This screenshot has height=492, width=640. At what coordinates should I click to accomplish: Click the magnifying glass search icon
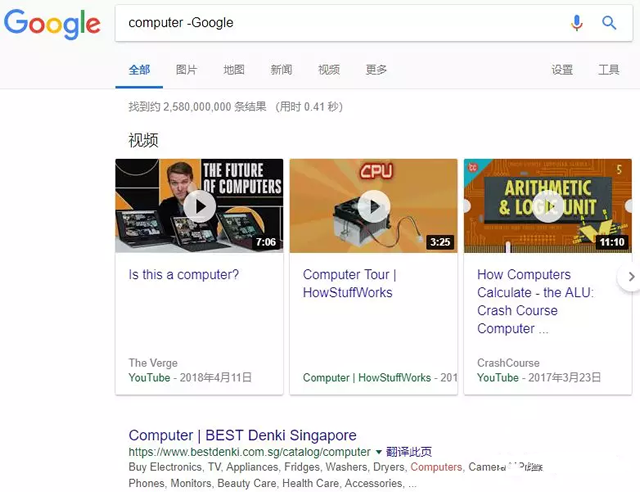point(609,23)
